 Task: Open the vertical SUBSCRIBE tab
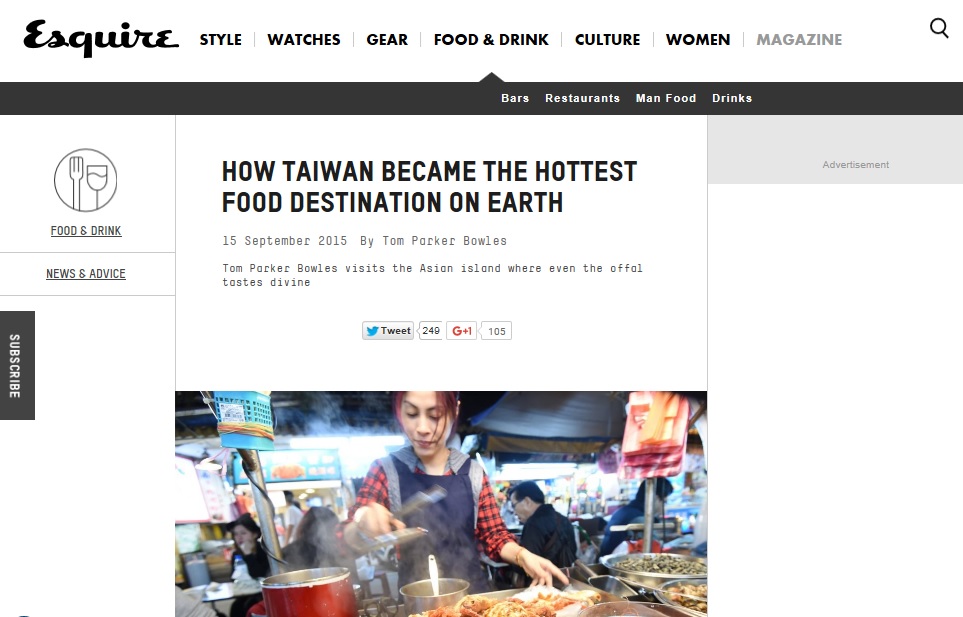(x=17, y=365)
